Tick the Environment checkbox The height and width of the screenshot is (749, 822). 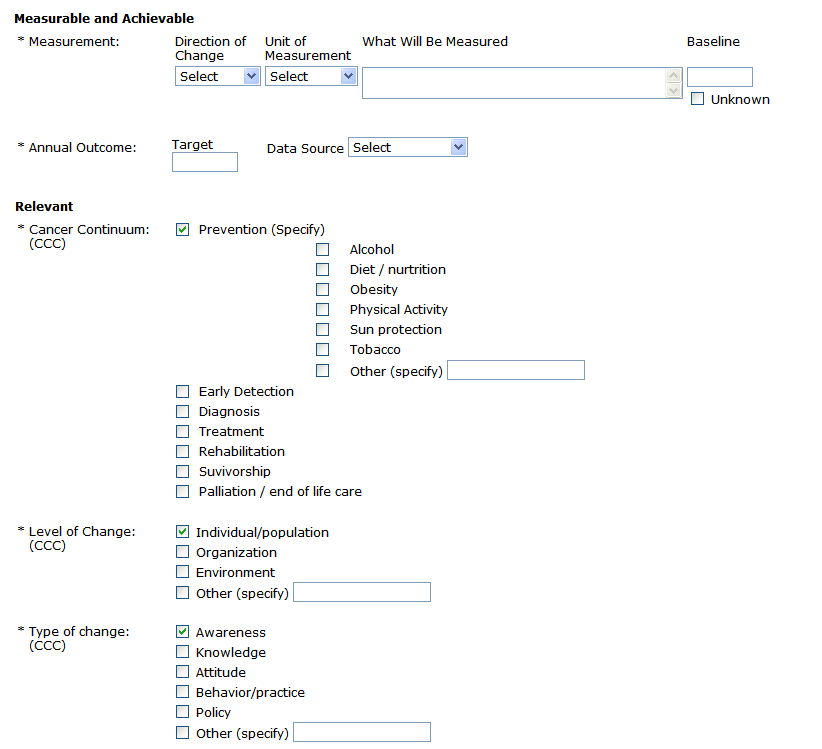182,572
